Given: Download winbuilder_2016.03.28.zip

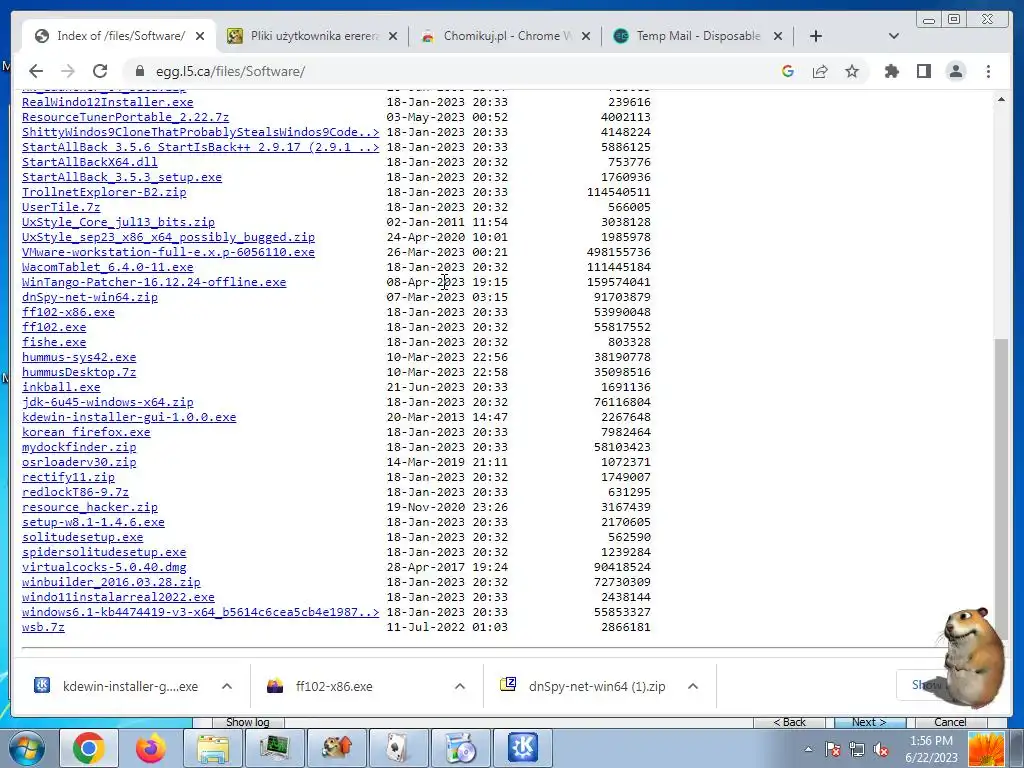Looking at the screenshot, I should [111, 583].
